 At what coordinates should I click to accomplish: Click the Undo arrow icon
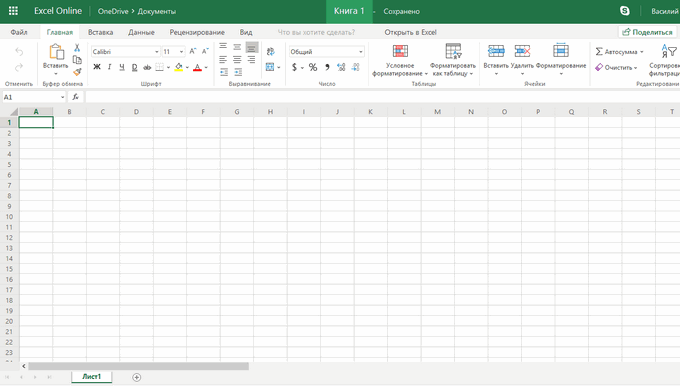(19, 52)
